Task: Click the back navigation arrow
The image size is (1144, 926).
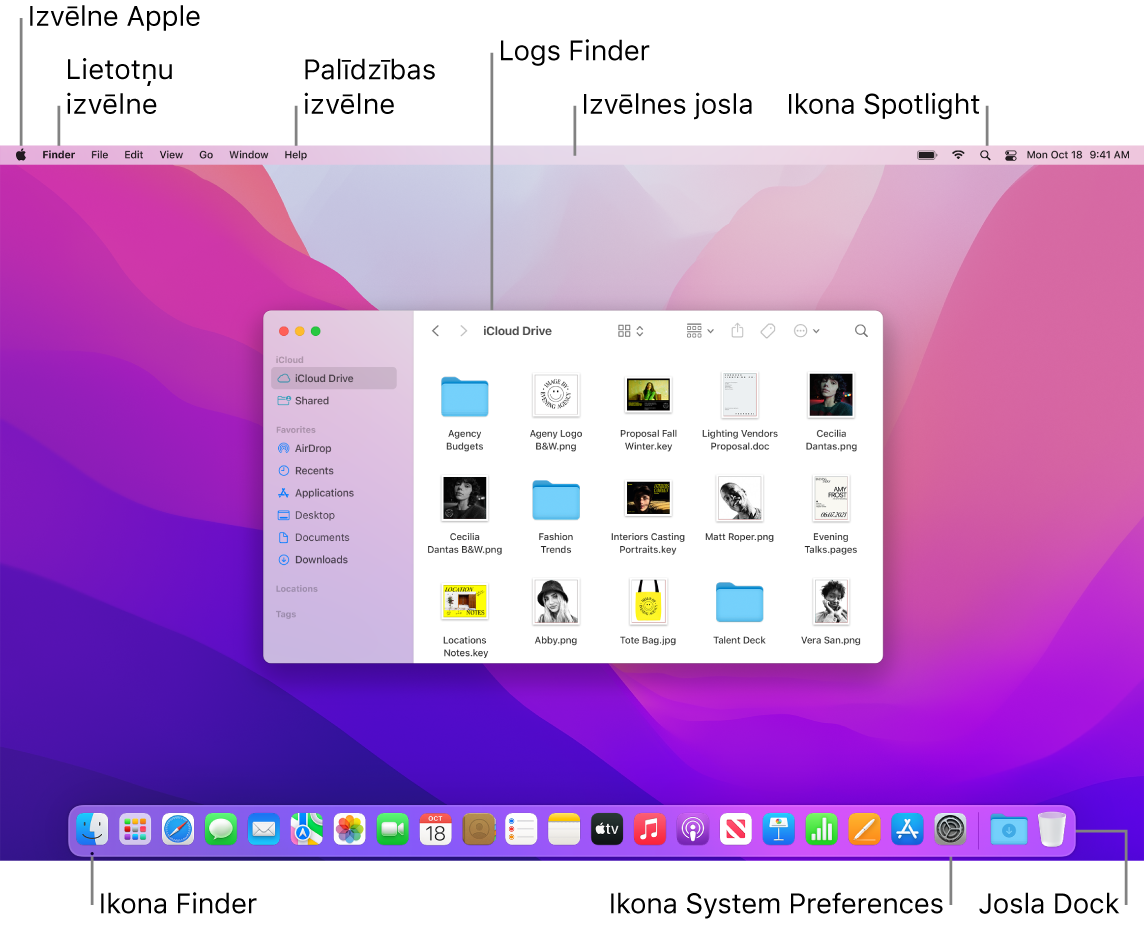Action: (435, 330)
